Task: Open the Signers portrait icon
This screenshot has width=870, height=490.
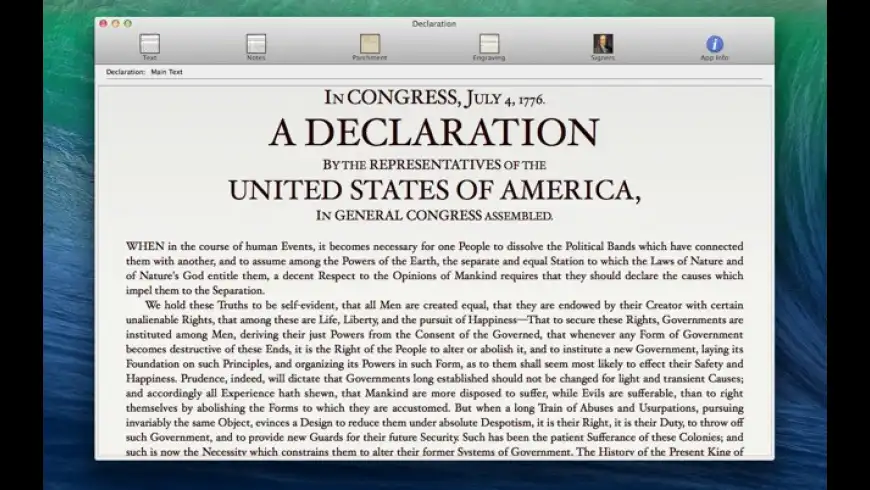Action: point(603,44)
